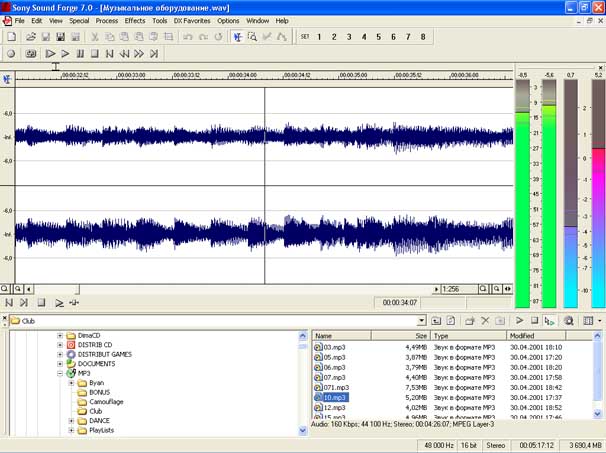Collapse the MP3 tree node
The image size is (606, 453).
[x=60, y=373]
